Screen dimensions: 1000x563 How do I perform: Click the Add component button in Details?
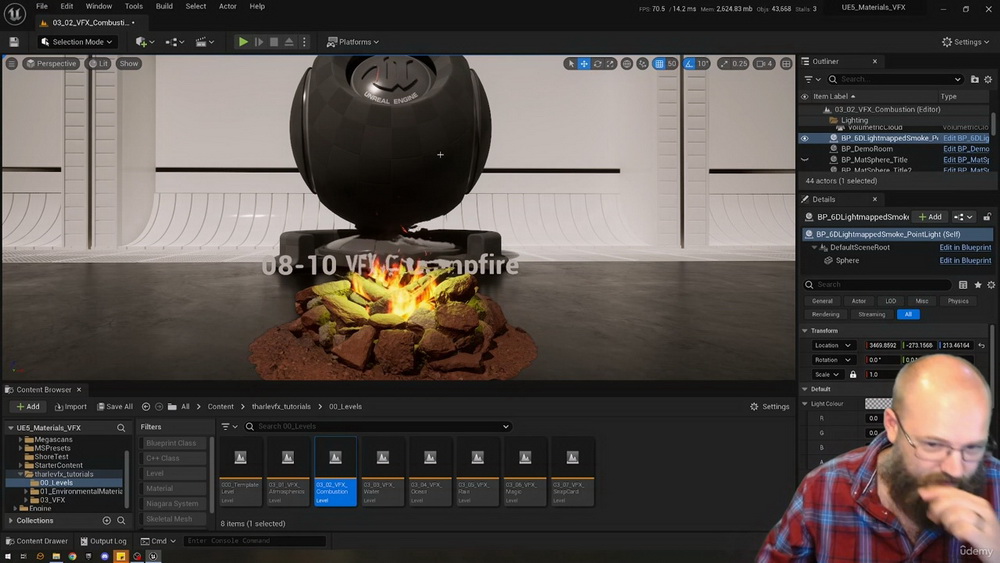pos(930,217)
